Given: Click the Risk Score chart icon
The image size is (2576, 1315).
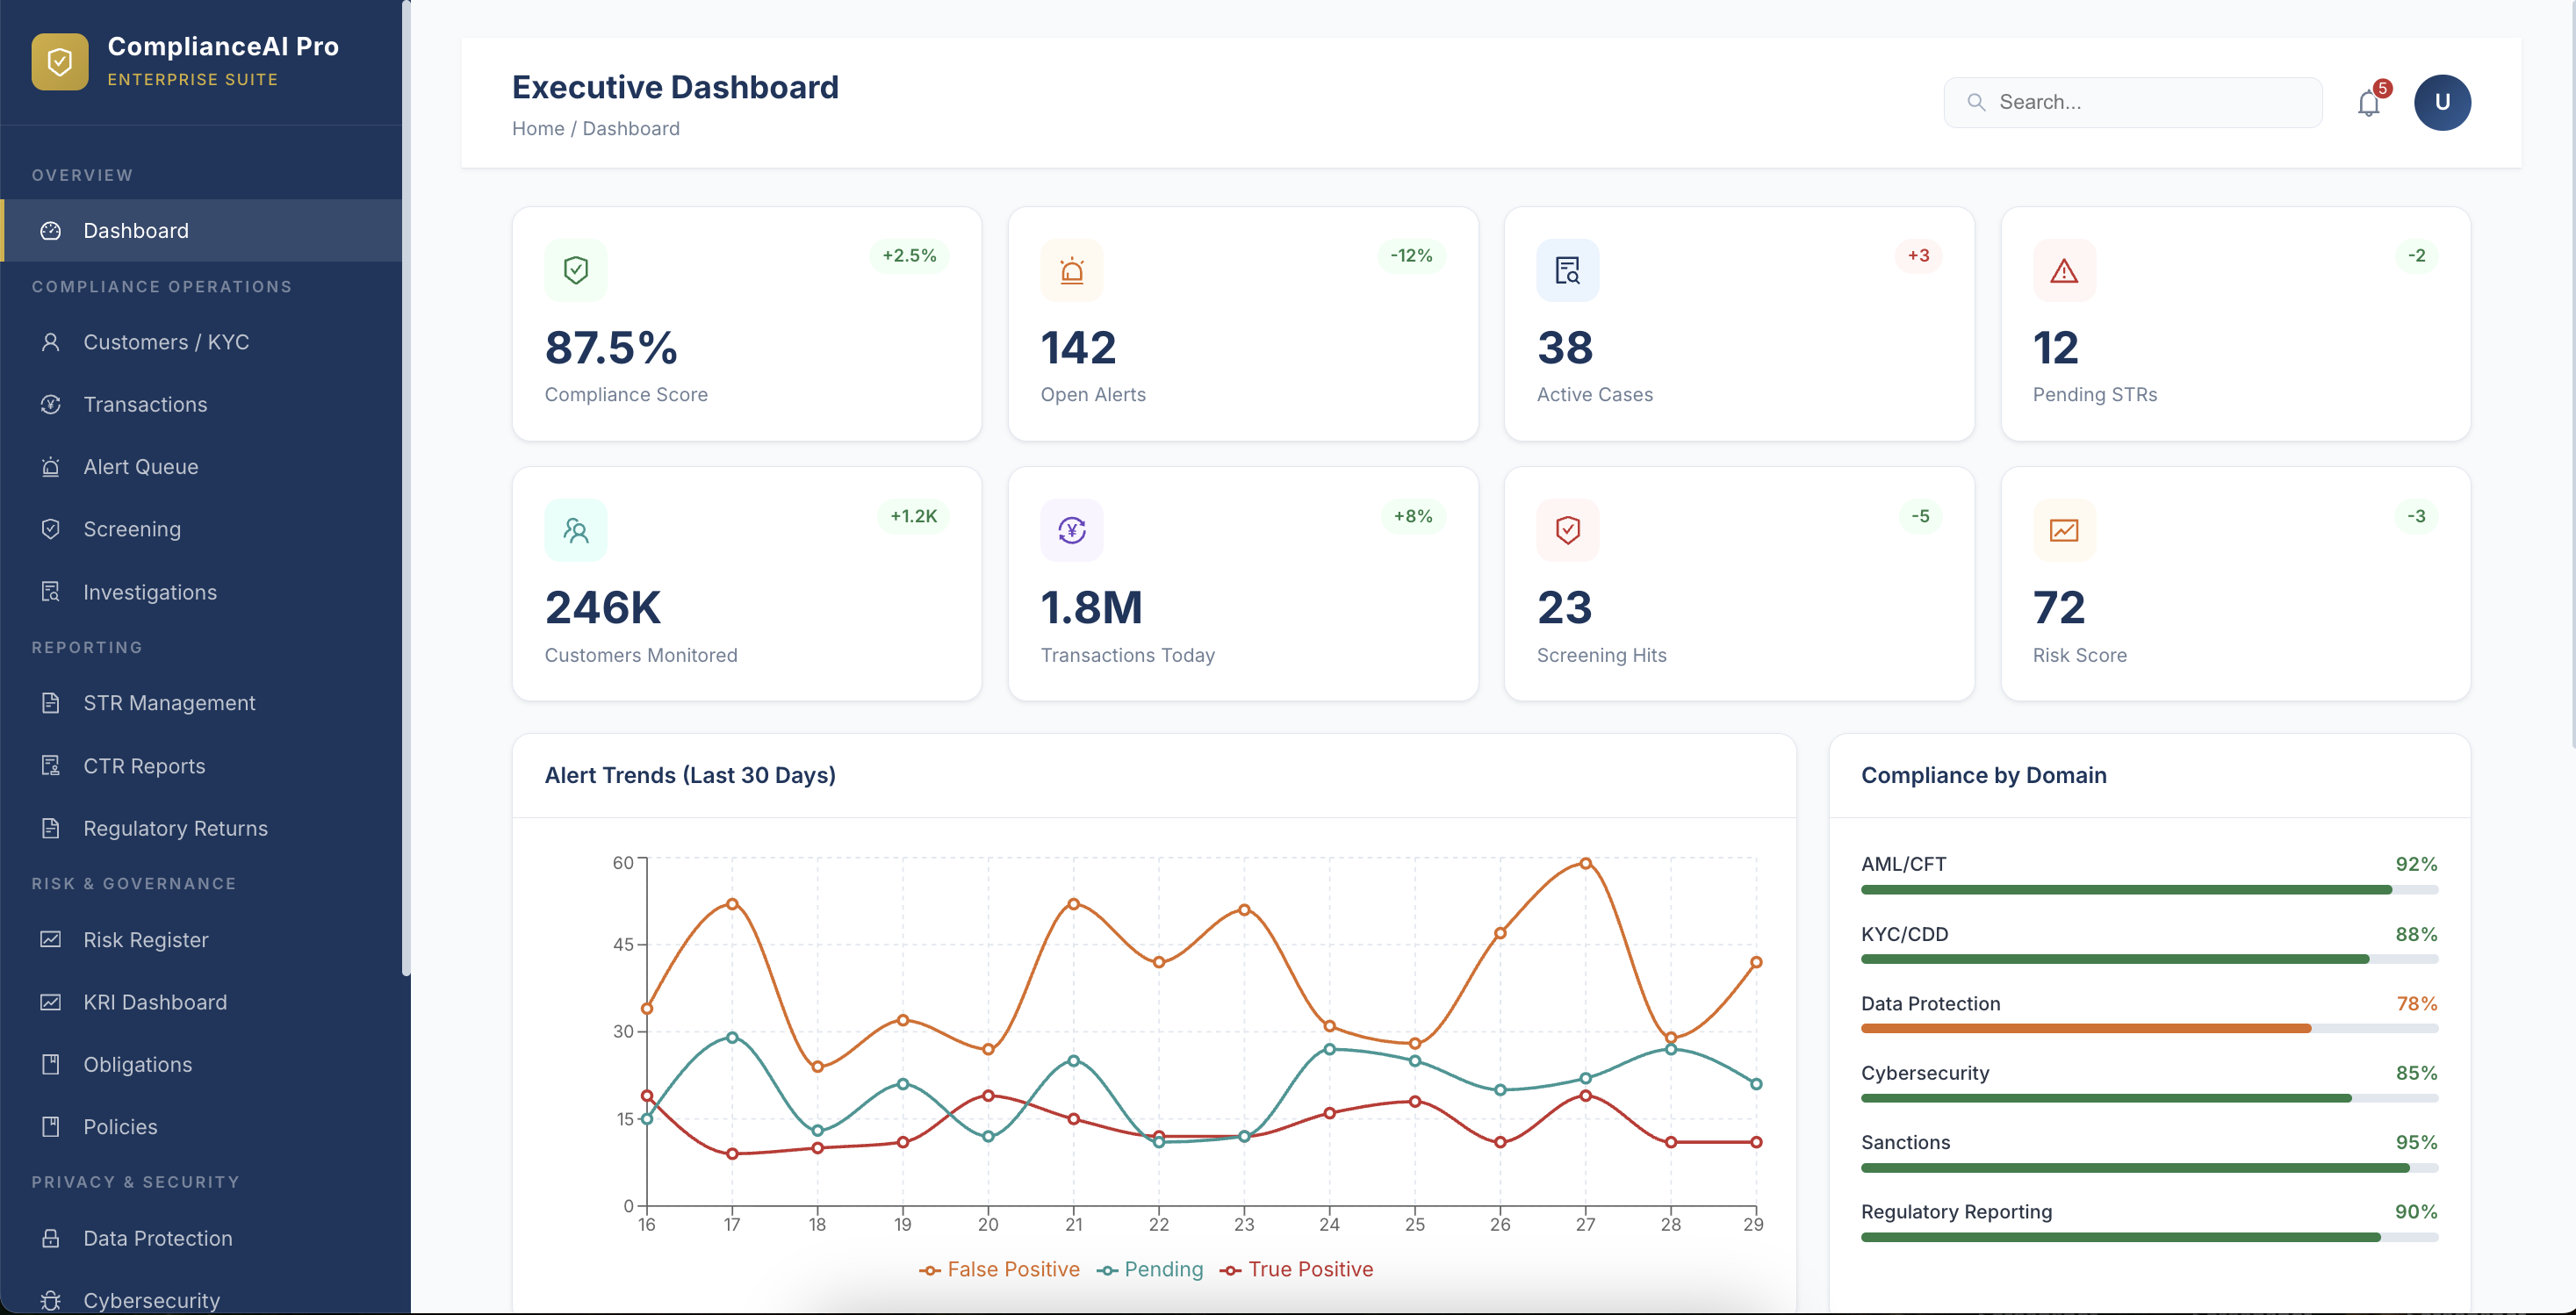Looking at the screenshot, I should click(x=2063, y=530).
